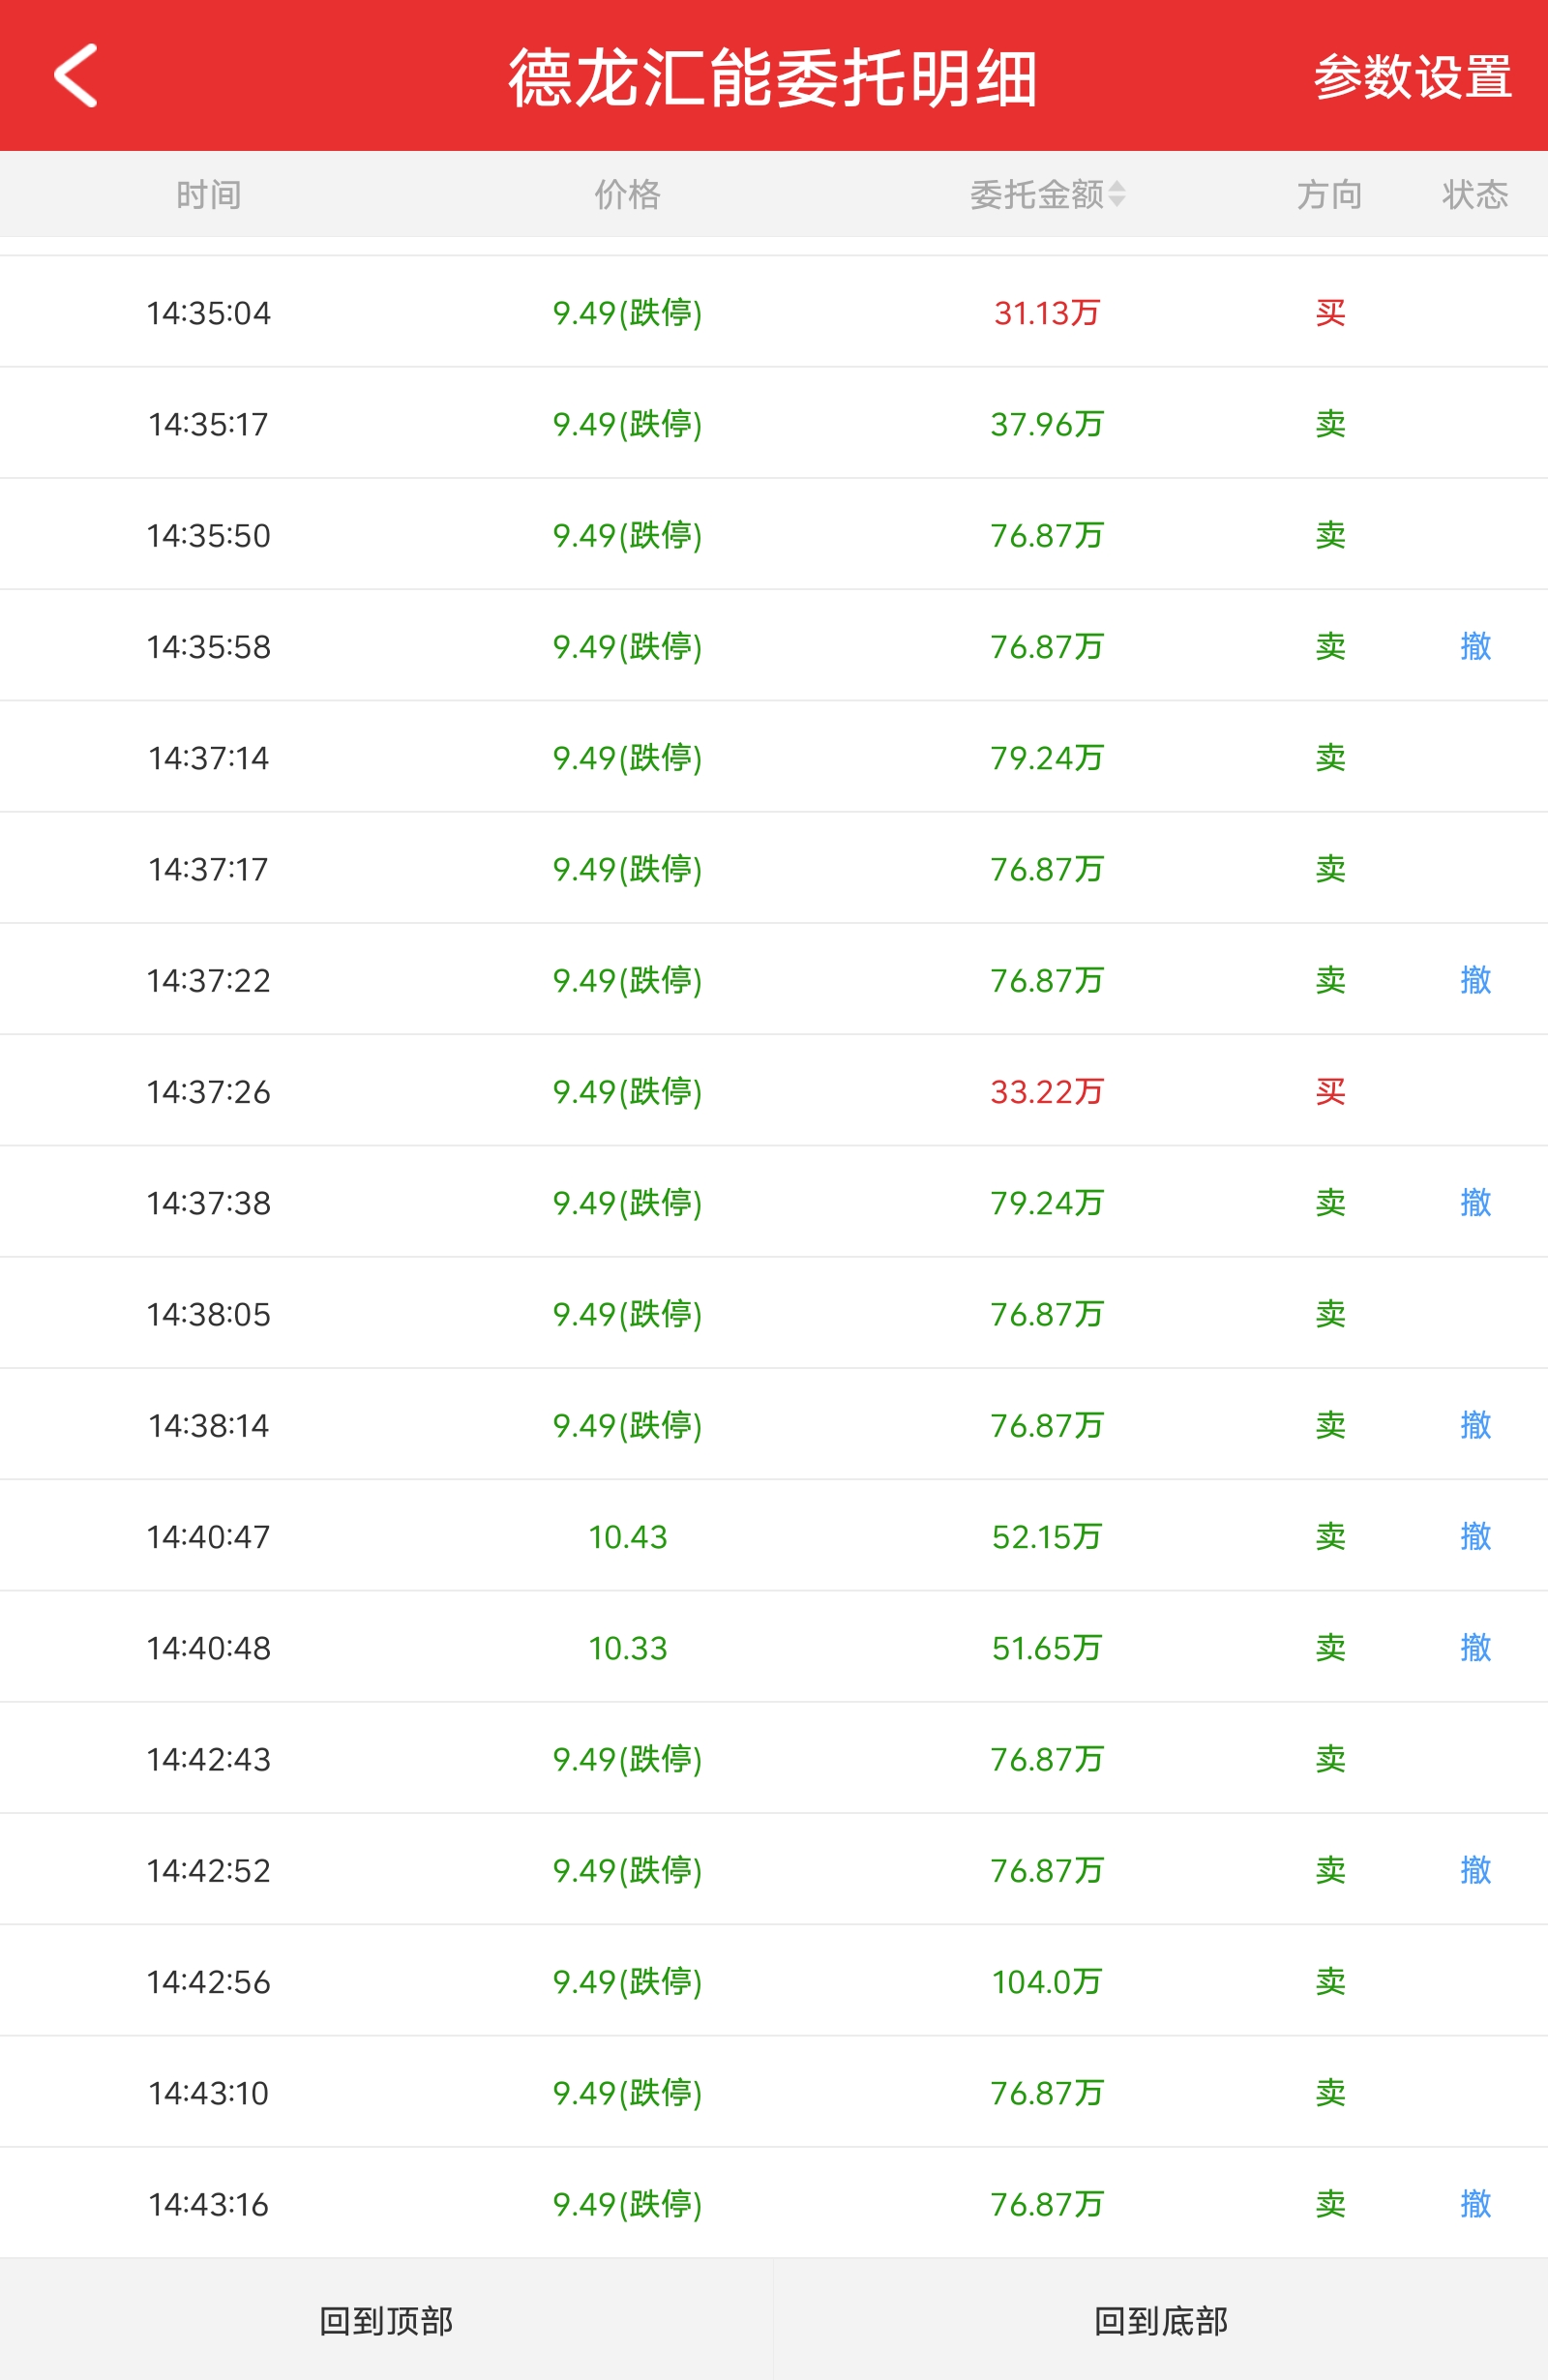Tap the back arrow icon
Screen dimensions: 1548x2380
[x=76, y=75]
